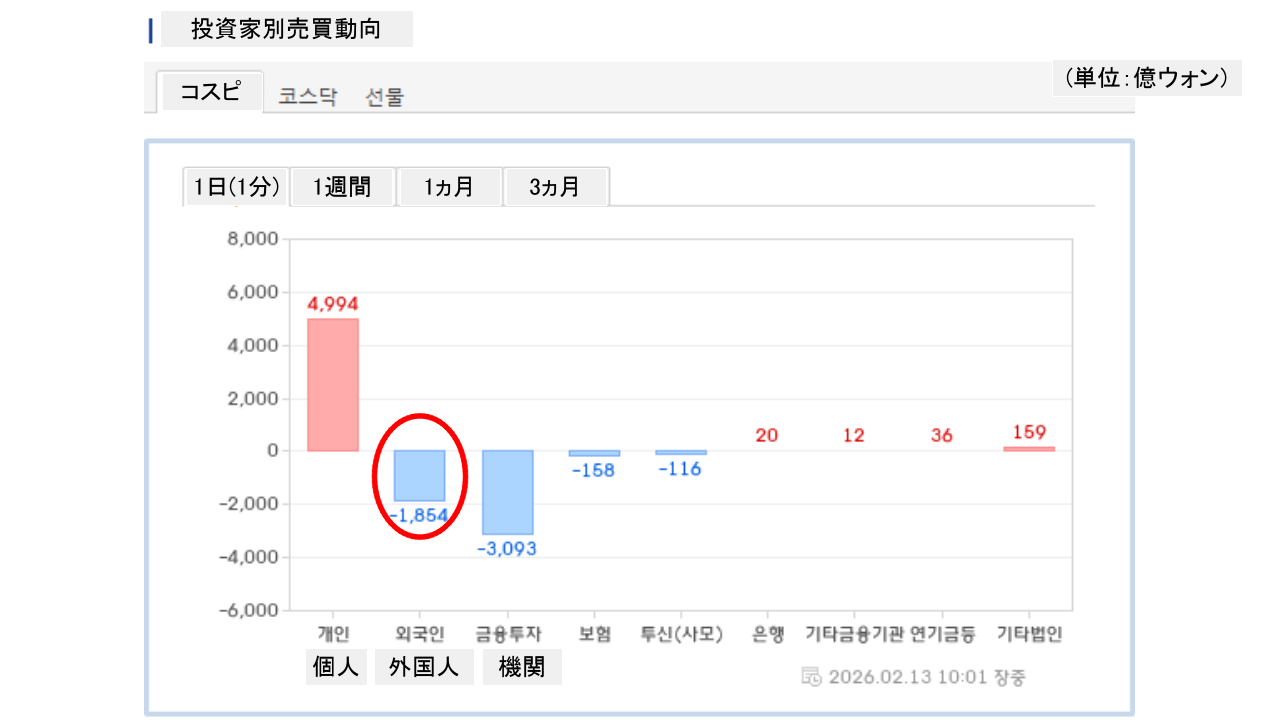Click the red 개인 bar showing 4,994

[333, 385]
